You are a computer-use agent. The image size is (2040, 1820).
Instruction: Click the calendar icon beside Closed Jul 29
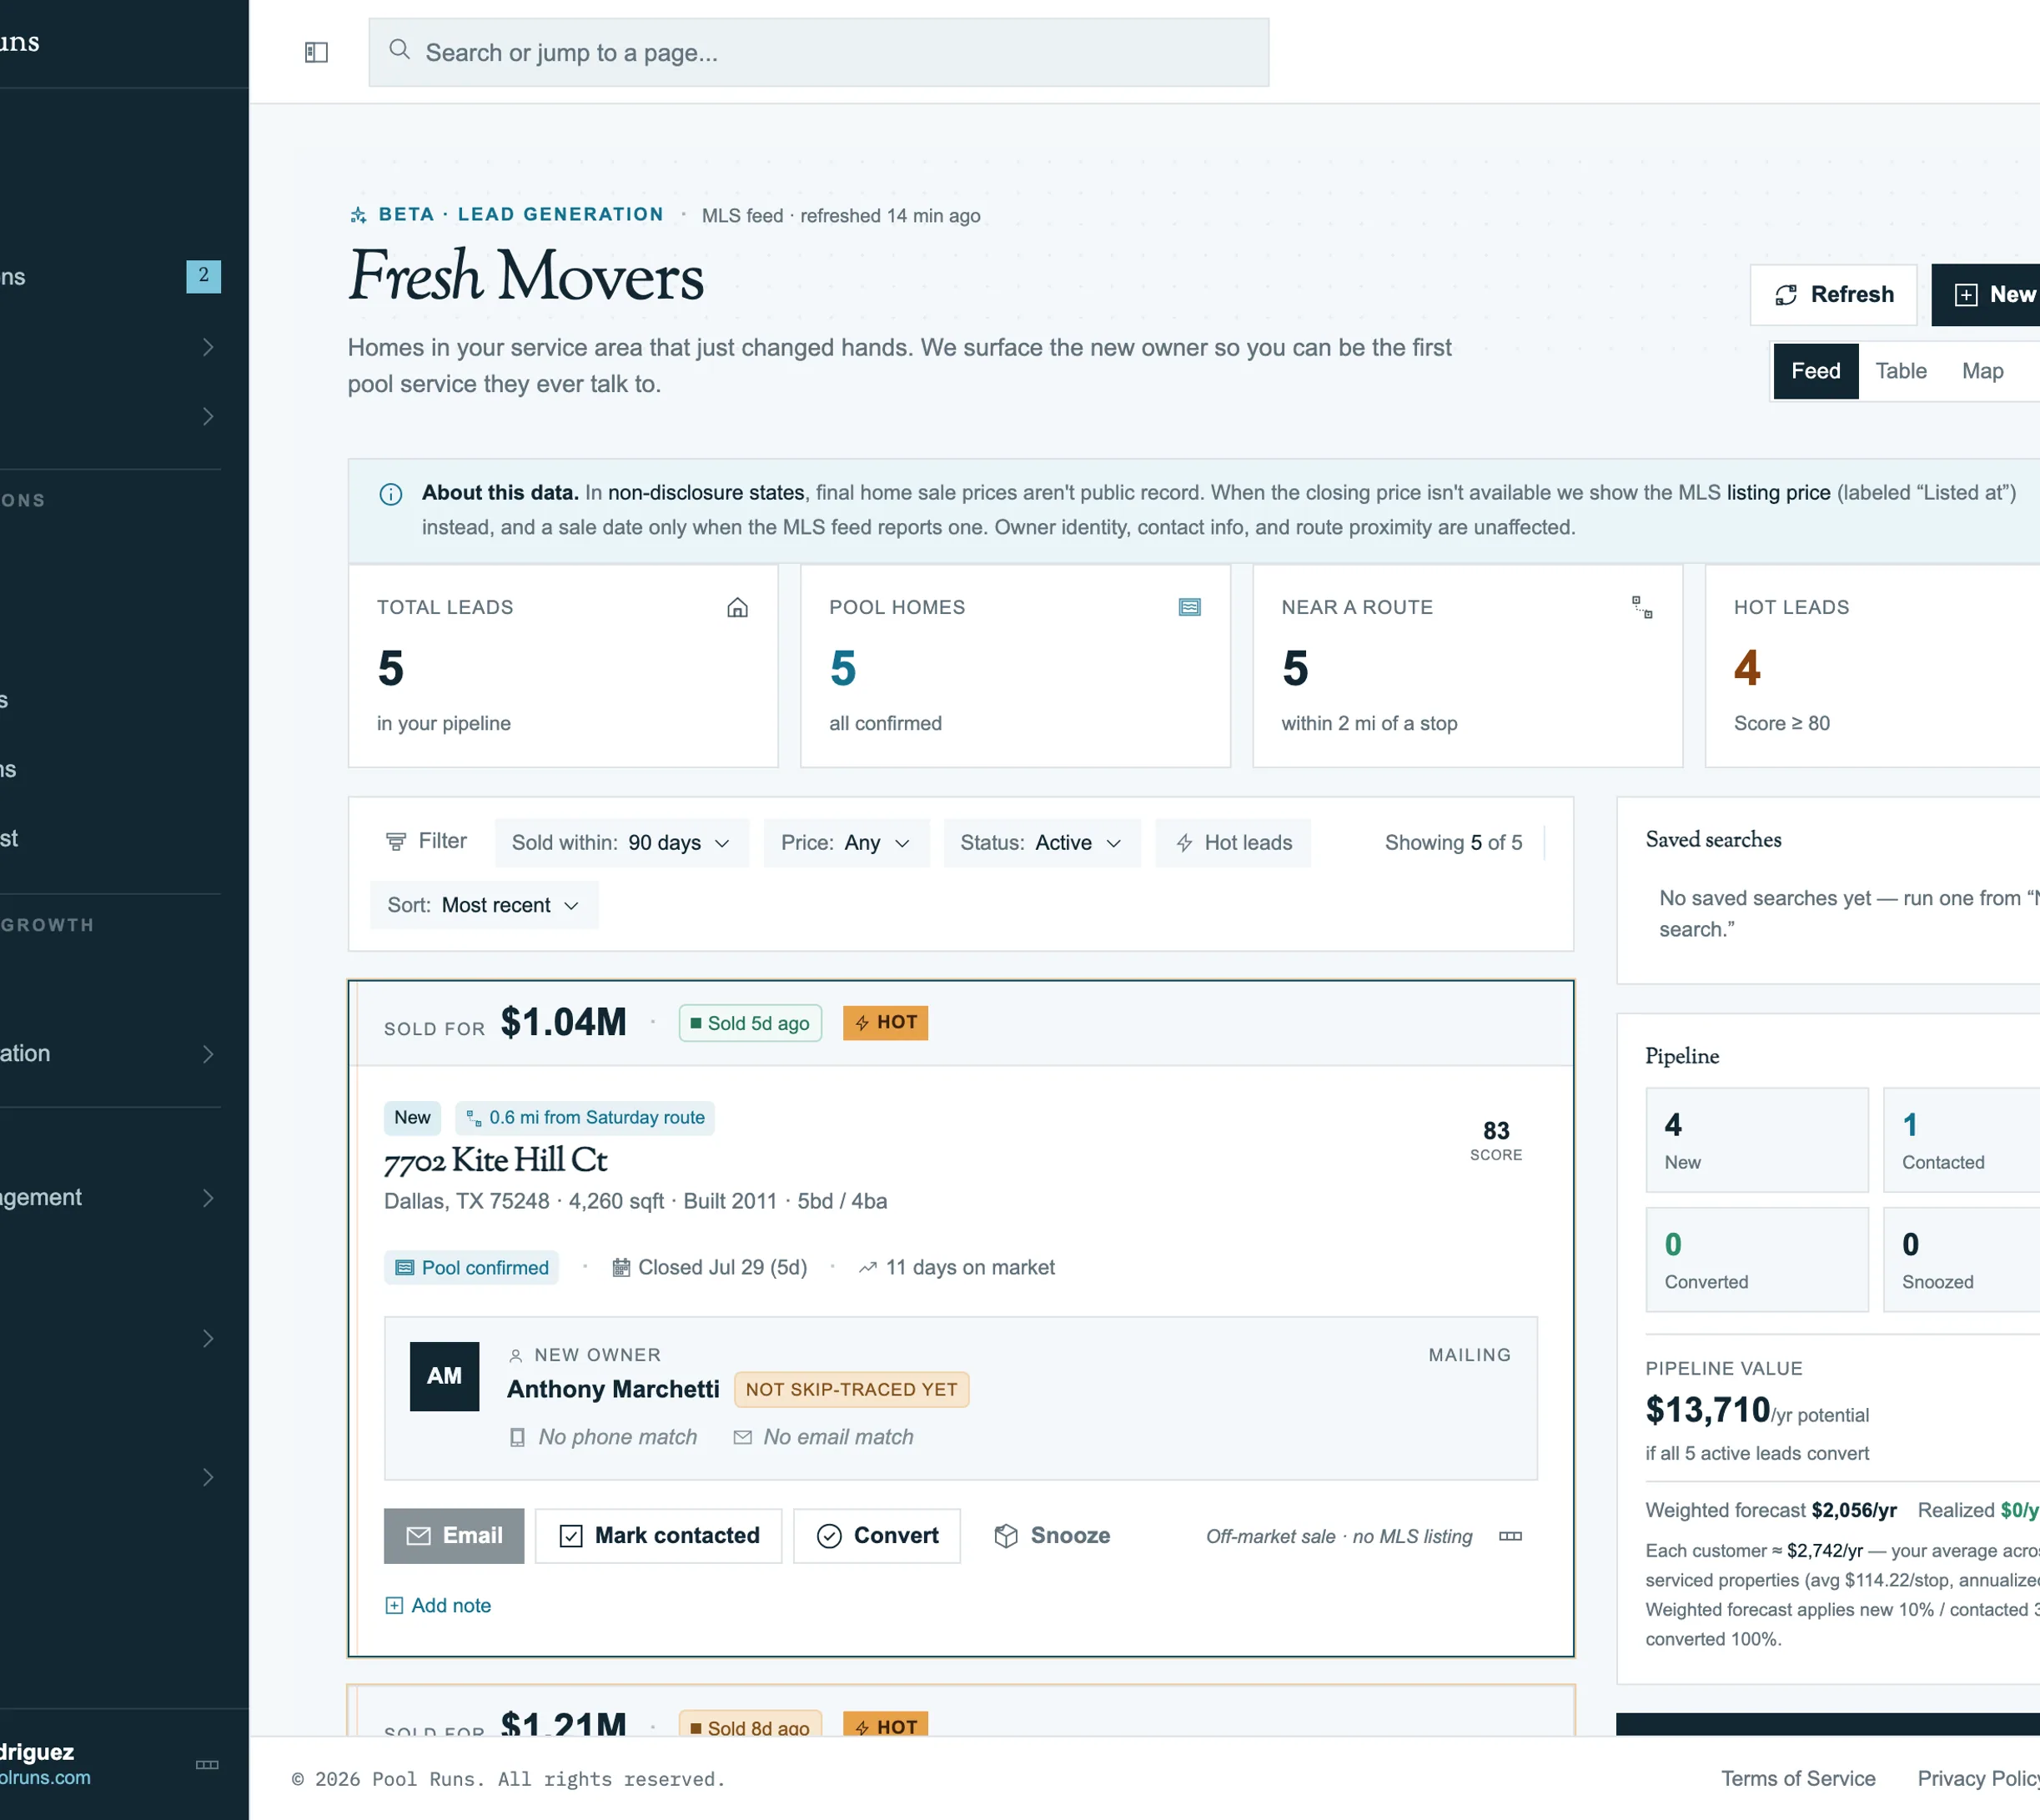pos(621,1267)
